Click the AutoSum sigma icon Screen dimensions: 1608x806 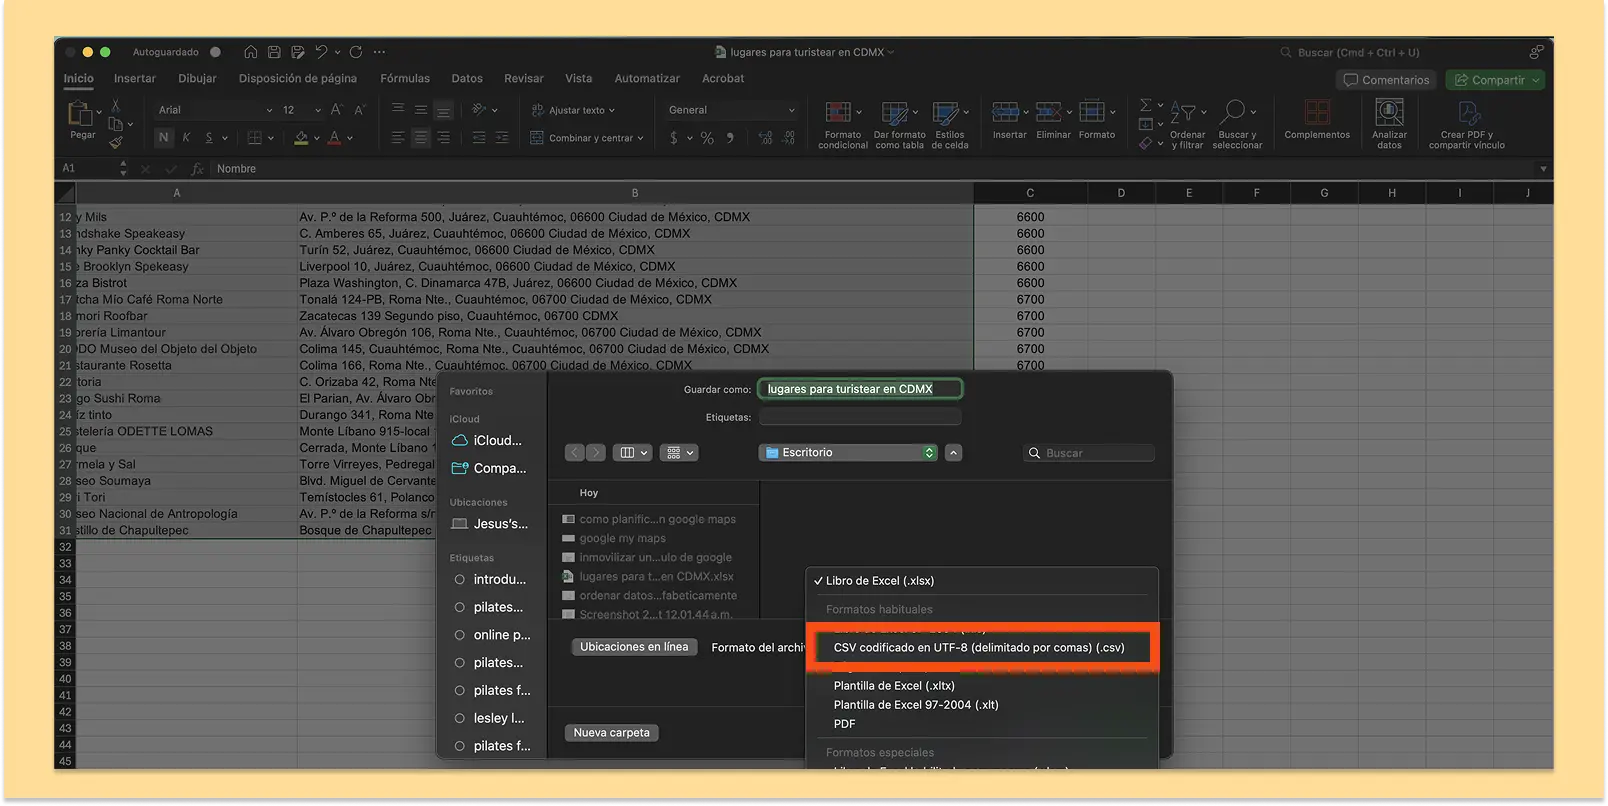[x=1146, y=105]
